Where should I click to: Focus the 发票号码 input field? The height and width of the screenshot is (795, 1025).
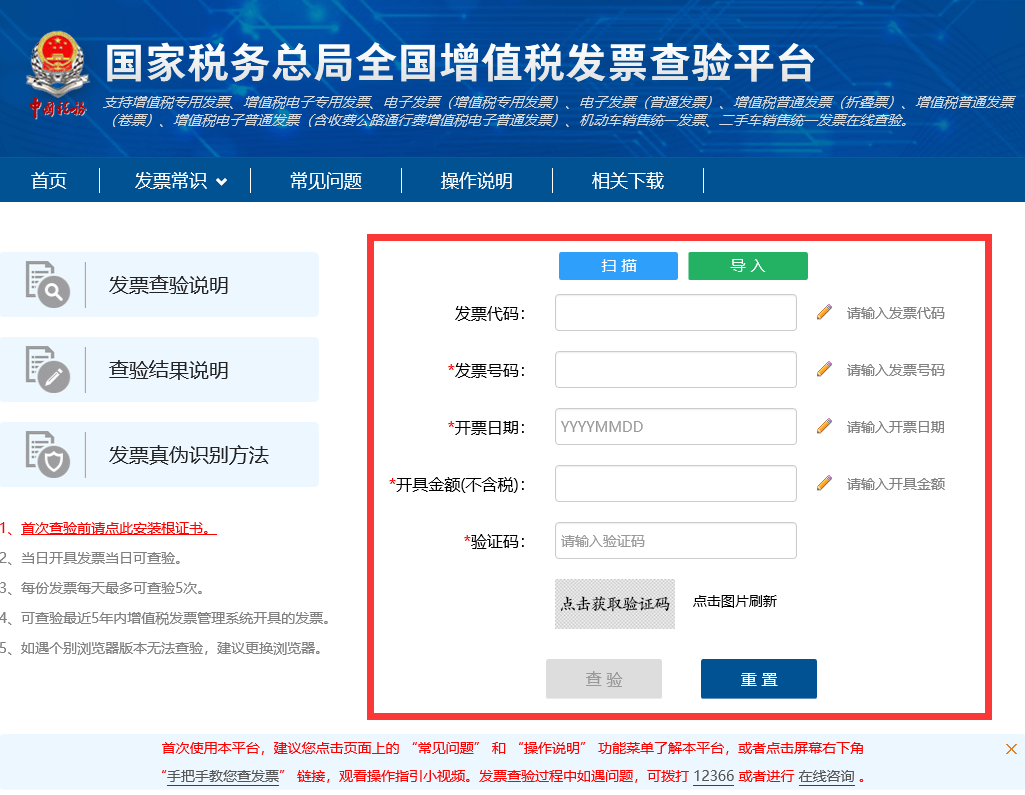[x=676, y=369]
